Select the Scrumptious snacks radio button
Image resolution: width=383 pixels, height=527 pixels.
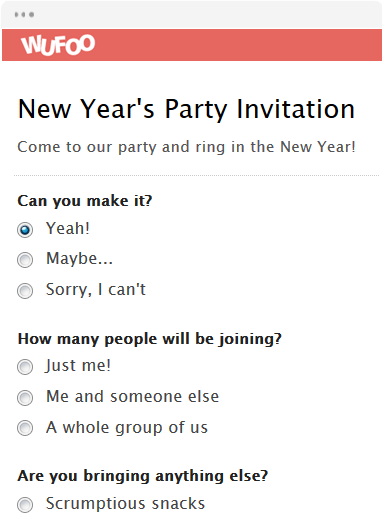pyautogui.click(x=25, y=505)
